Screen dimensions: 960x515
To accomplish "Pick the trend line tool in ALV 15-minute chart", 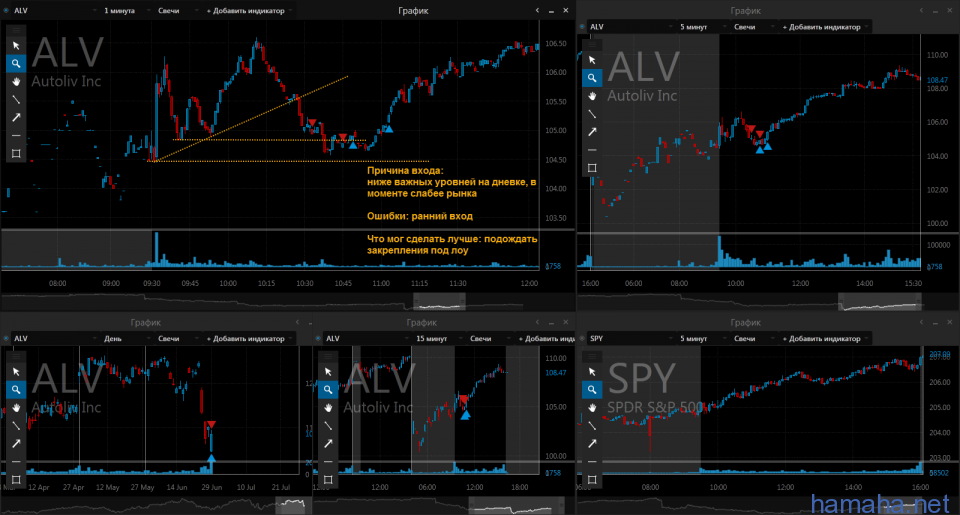I will point(328,426).
